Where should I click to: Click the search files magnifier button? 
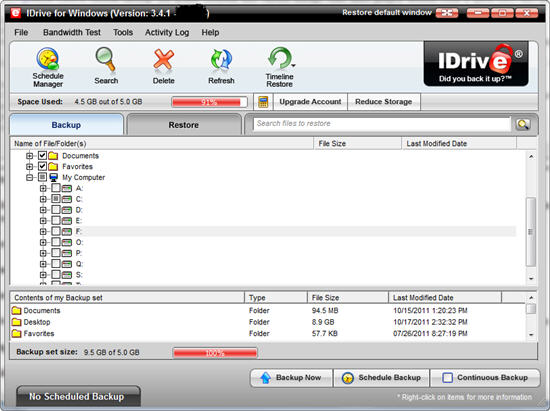click(523, 124)
